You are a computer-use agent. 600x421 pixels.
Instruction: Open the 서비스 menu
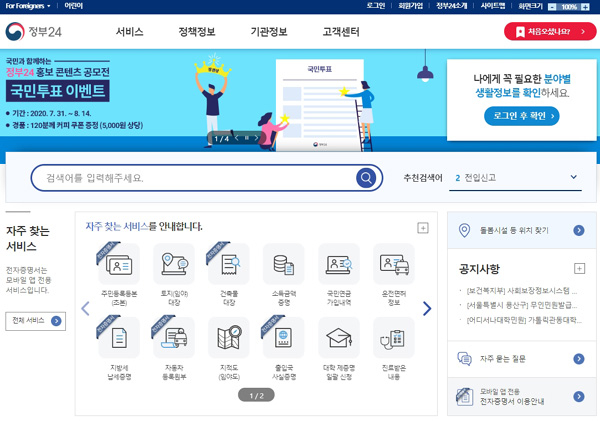pos(129,32)
